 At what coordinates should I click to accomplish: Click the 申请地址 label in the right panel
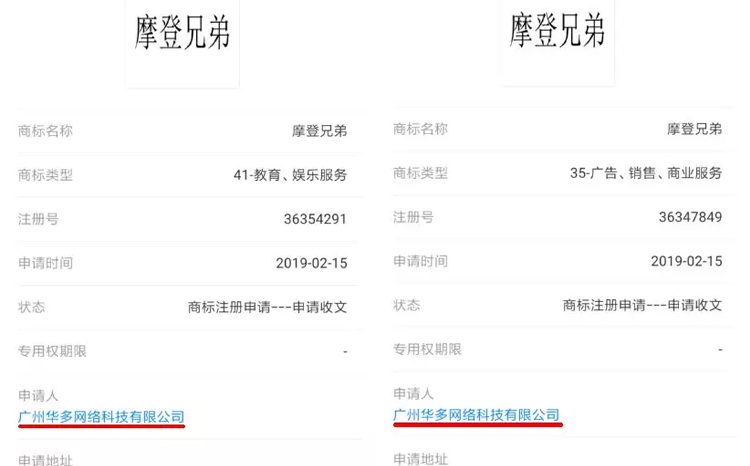tap(420, 459)
